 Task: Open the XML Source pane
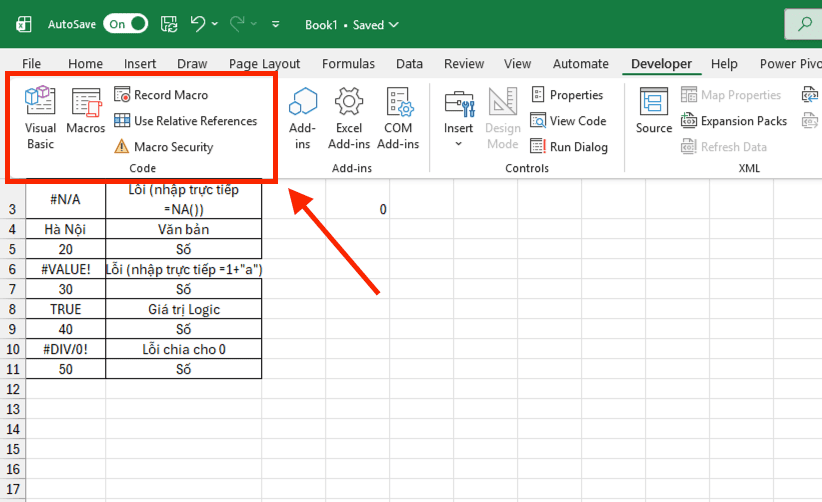(x=654, y=112)
